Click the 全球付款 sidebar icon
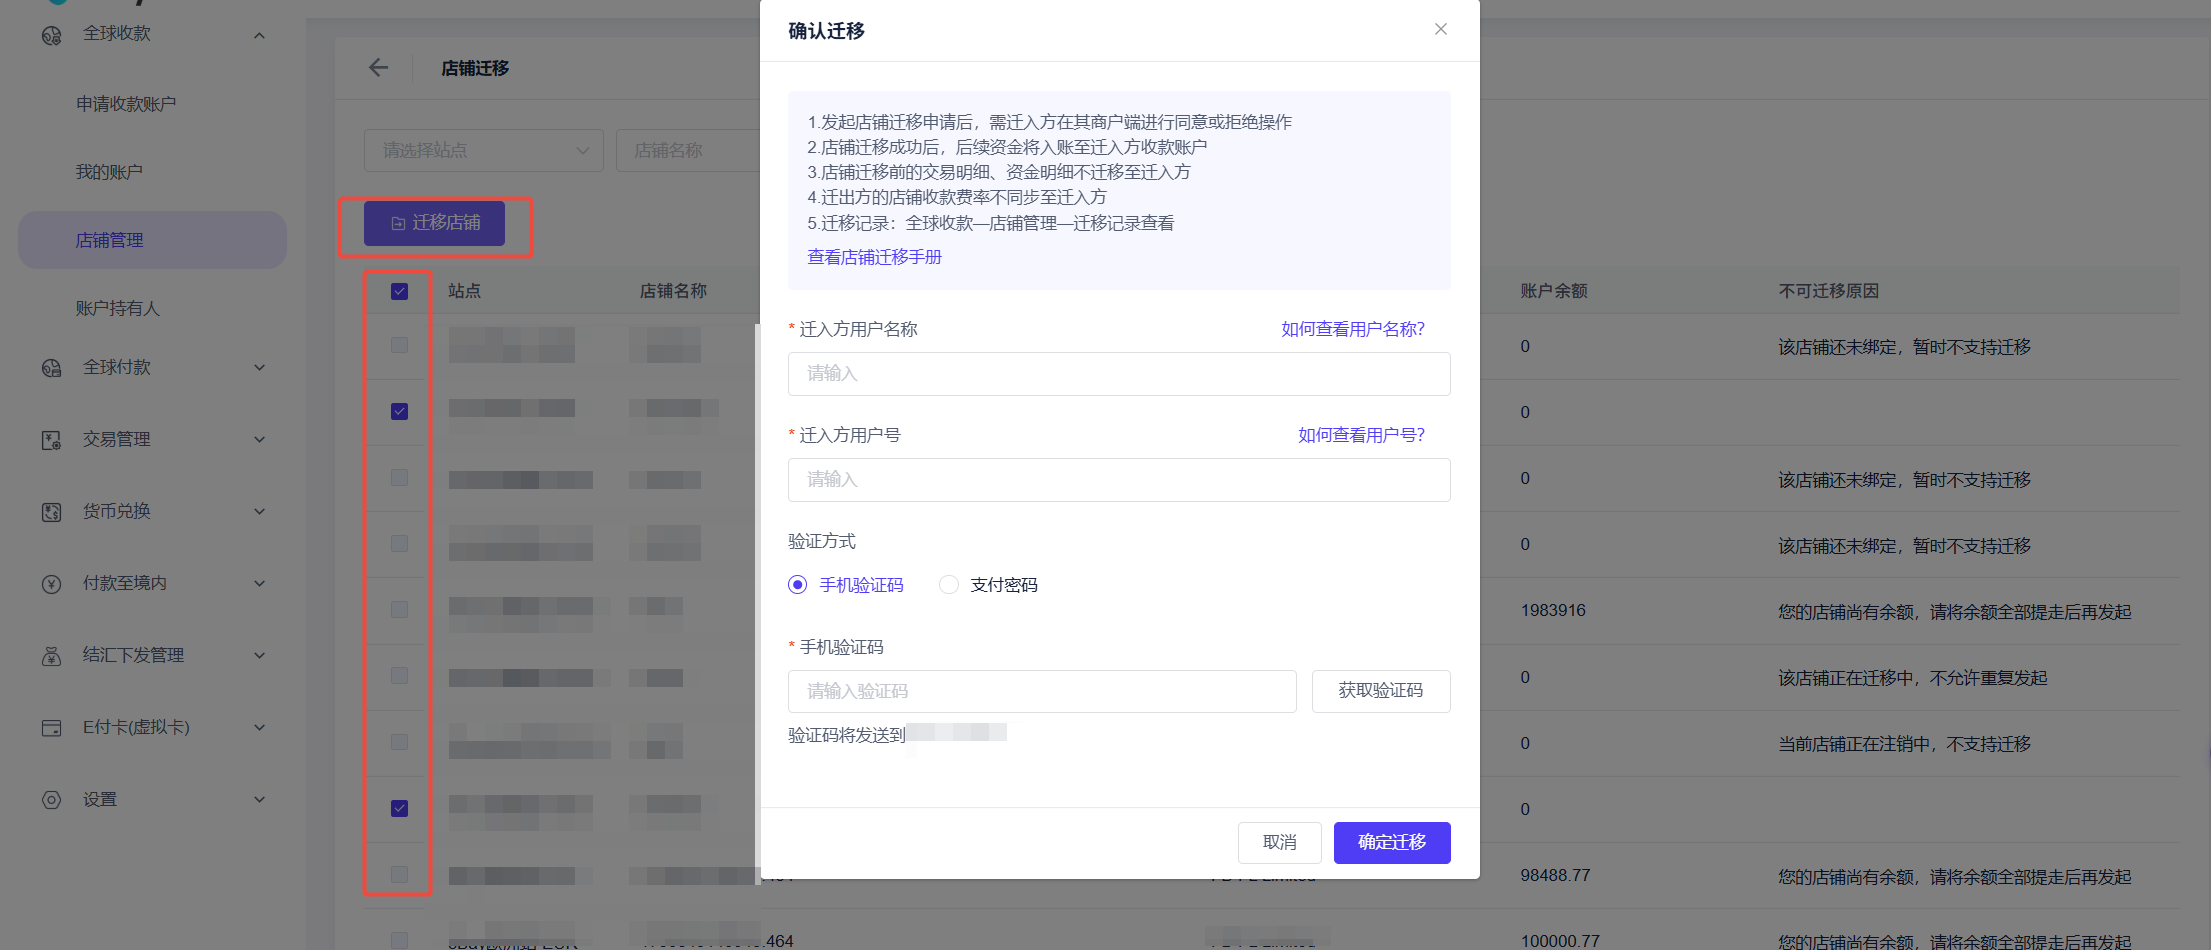The width and height of the screenshot is (2211, 950). (51, 368)
